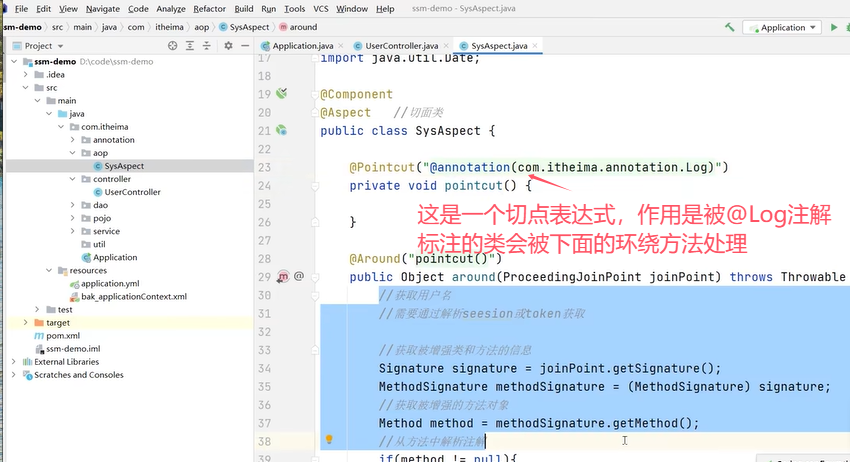The image size is (850, 462).
Task: Close the SysAspect.java tab
Action: (535, 46)
